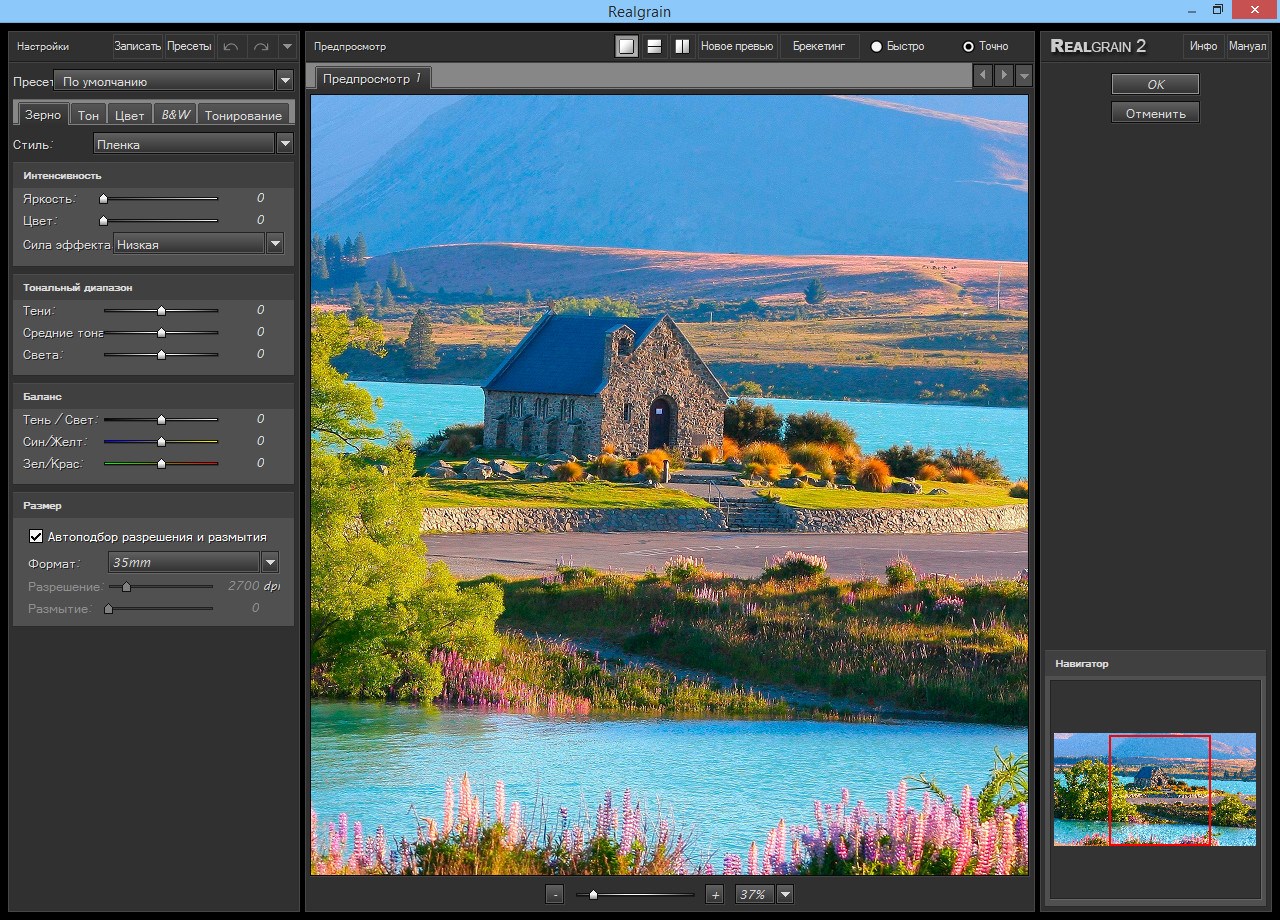The image size is (1280, 920).
Task: Open the Формат 35mm dropdown
Action: click(x=269, y=563)
